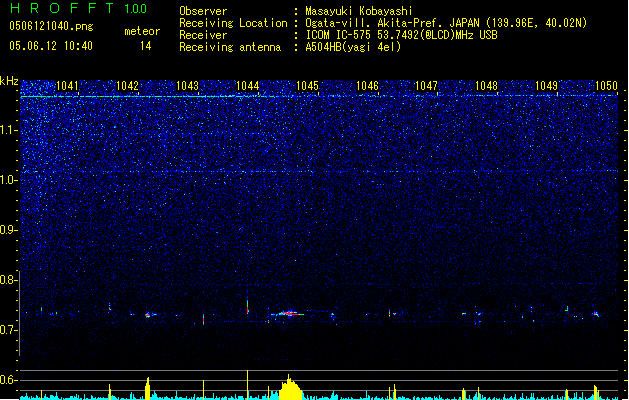Select the file name 0506121040.png
Screen dimensions: 629x400
[x=51, y=26]
